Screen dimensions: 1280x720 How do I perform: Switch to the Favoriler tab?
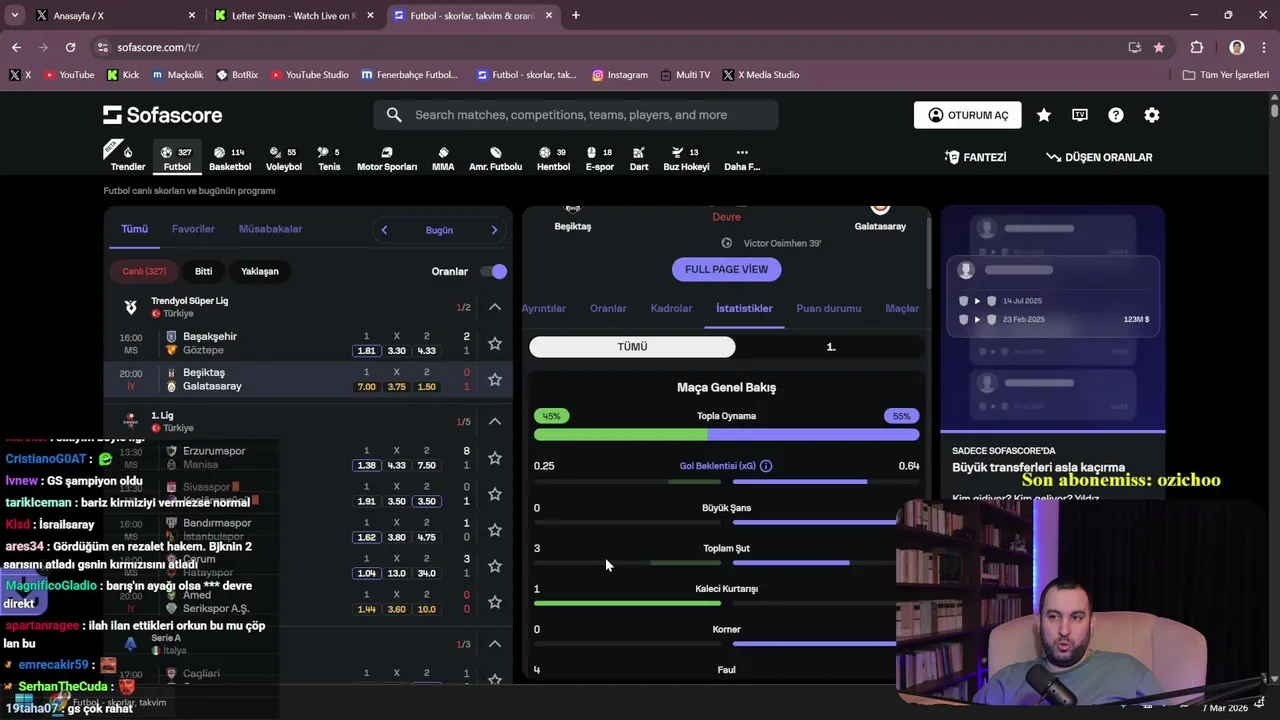pyautogui.click(x=193, y=229)
